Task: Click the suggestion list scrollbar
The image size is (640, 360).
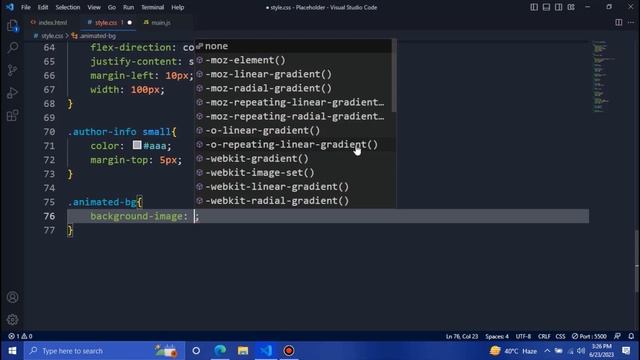Action: (394, 76)
